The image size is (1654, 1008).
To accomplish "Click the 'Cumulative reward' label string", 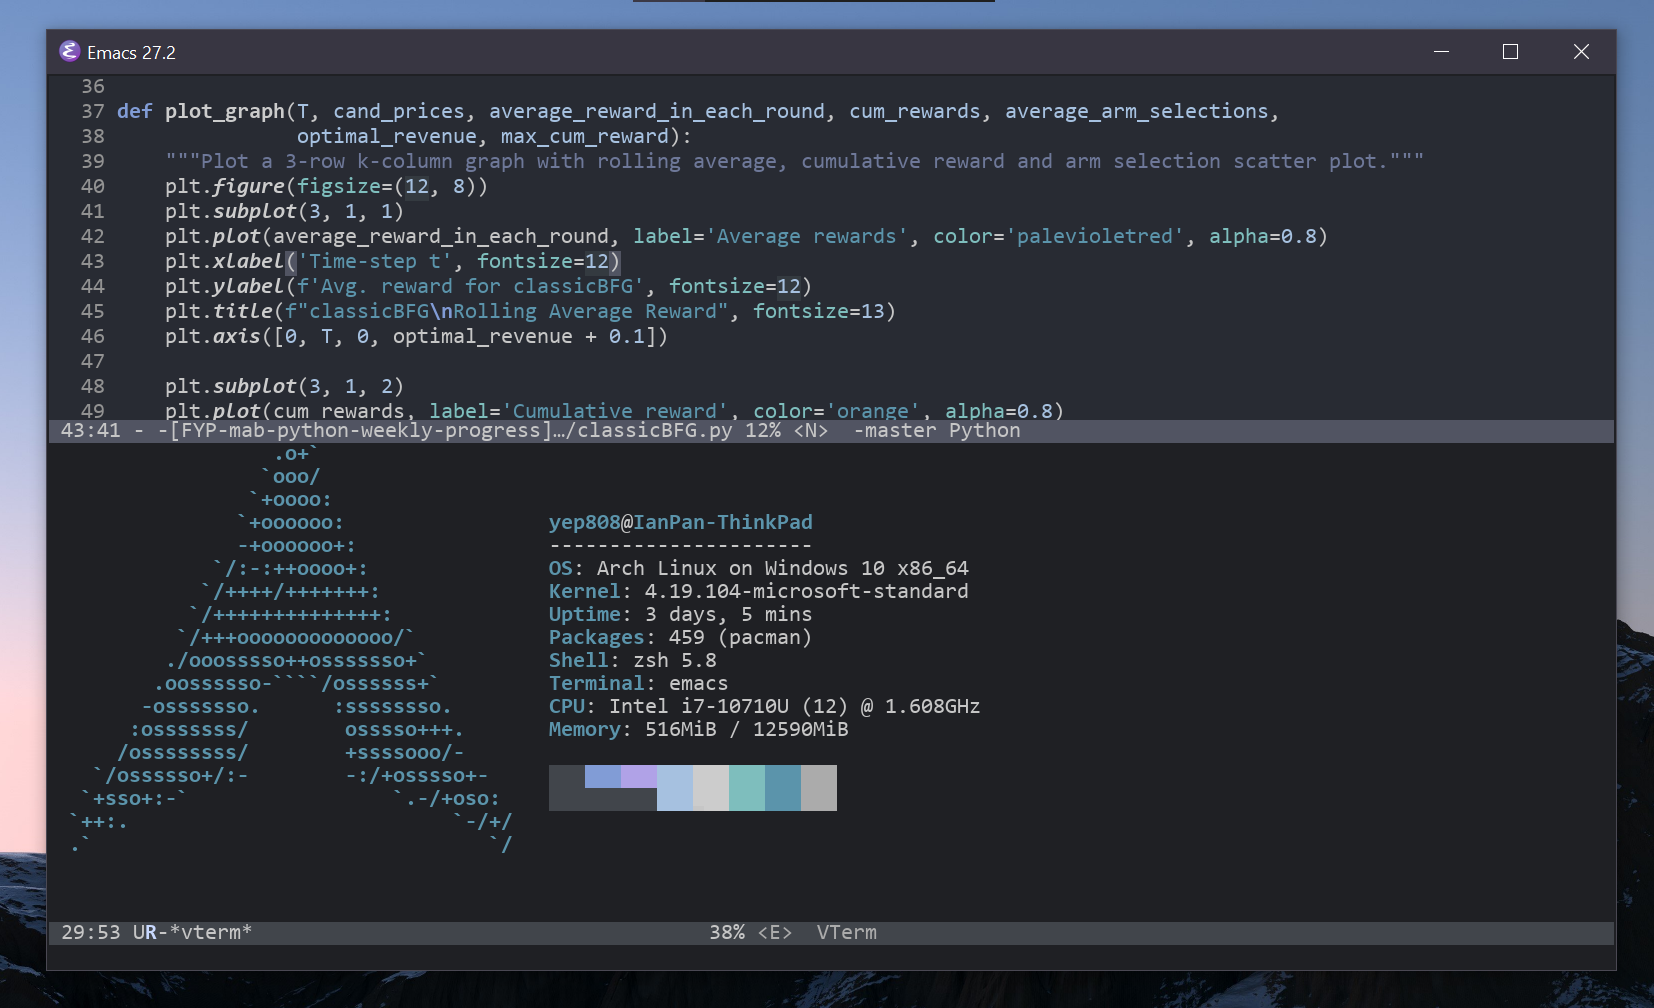I will (615, 410).
